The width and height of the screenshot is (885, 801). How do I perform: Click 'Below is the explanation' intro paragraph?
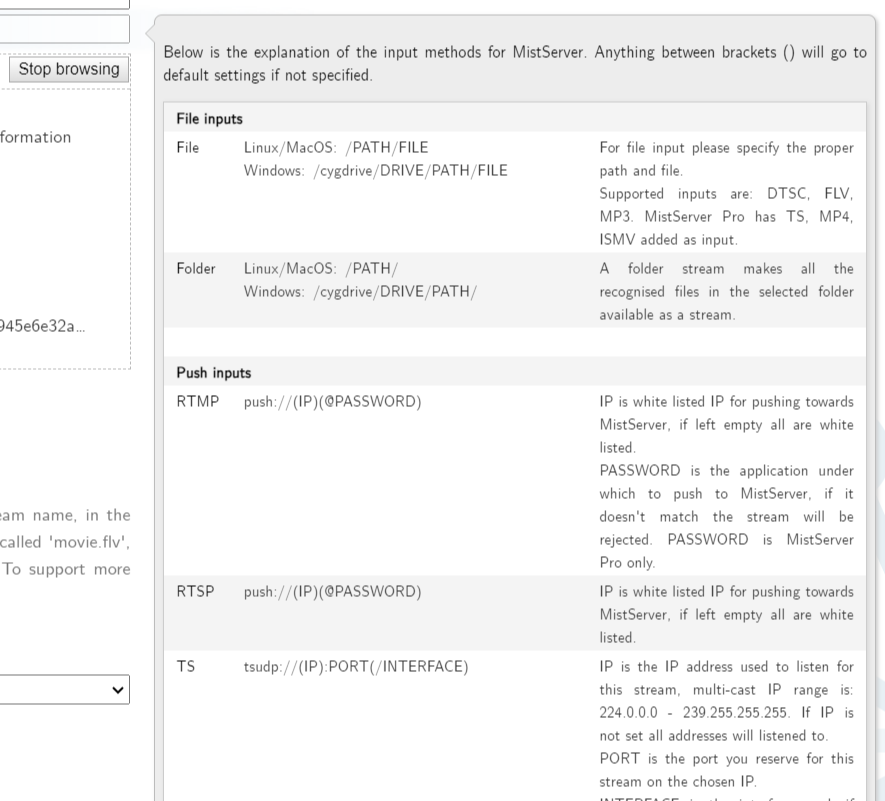coord(515,64)
